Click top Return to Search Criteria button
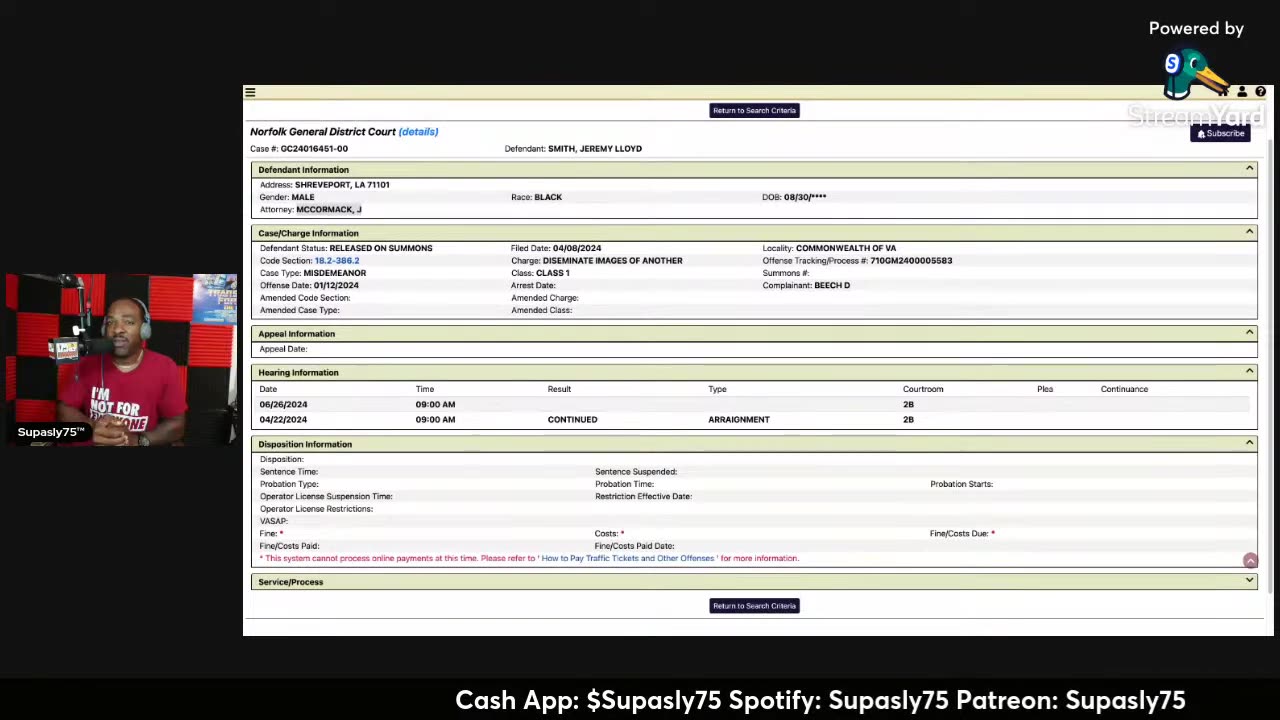 [x=754, y=110]
